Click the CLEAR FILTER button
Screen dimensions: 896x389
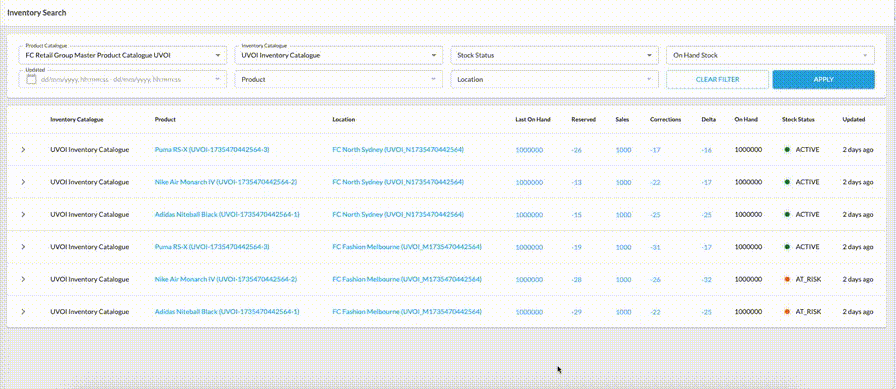[x=717, y=79]
